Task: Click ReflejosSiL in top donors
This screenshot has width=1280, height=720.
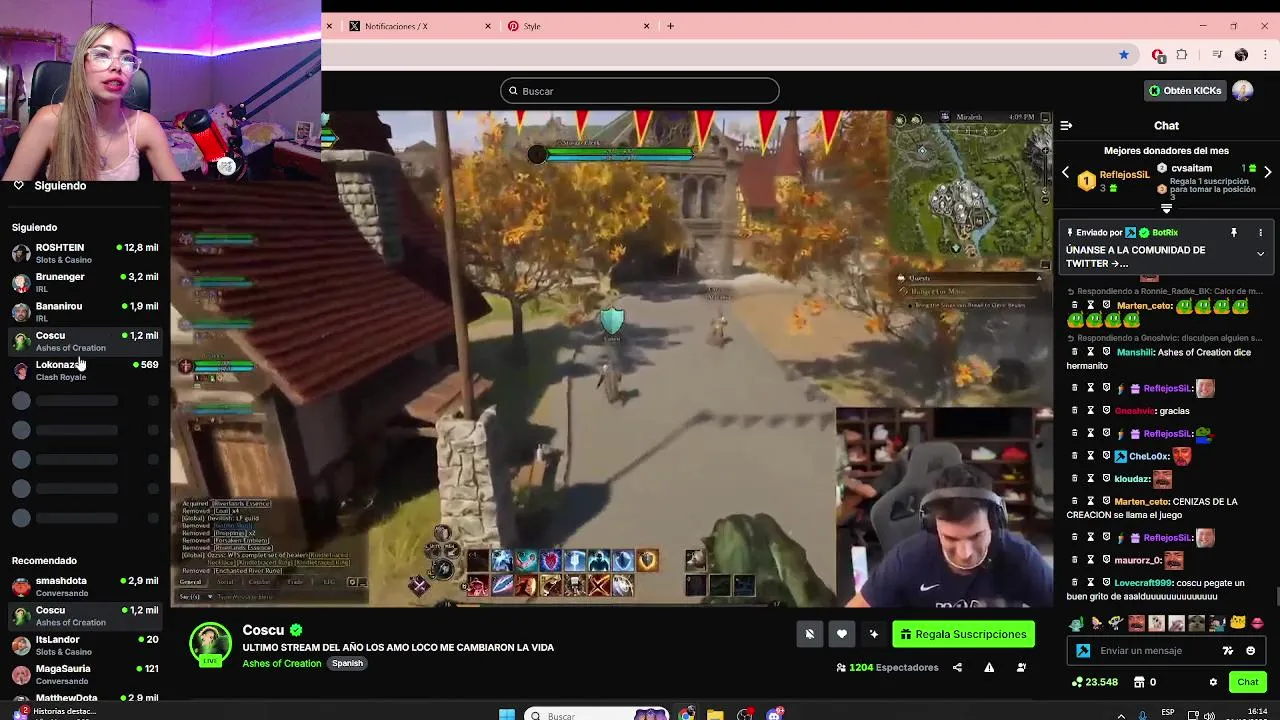Action: (x=1124, y=175)
